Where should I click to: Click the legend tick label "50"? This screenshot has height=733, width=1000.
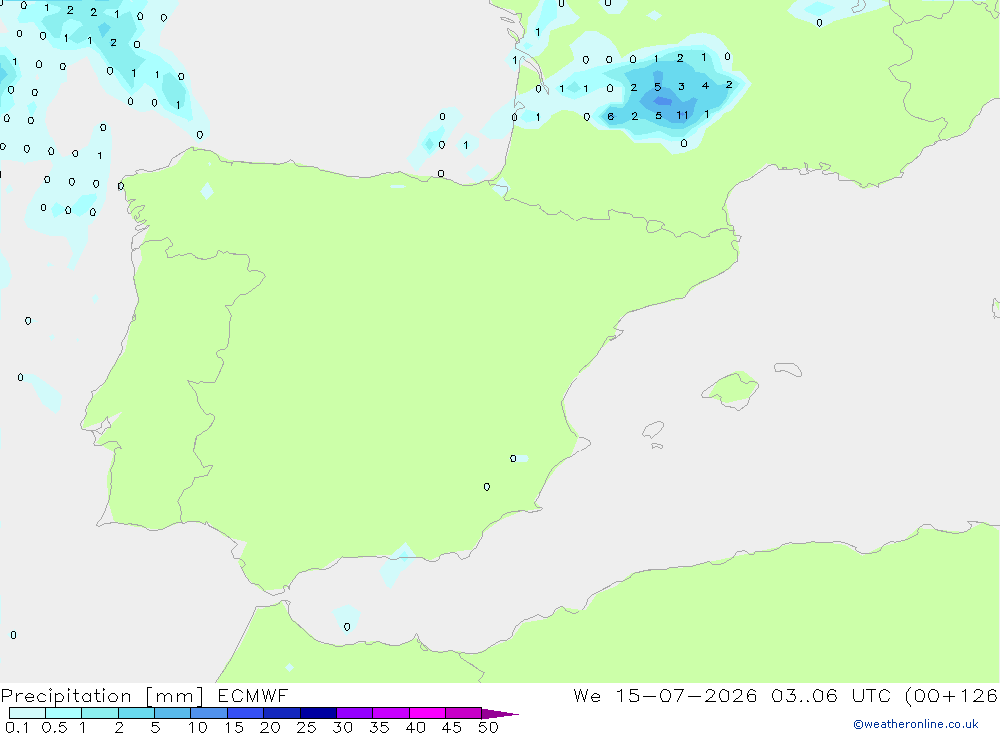click(x=489, y=727)
